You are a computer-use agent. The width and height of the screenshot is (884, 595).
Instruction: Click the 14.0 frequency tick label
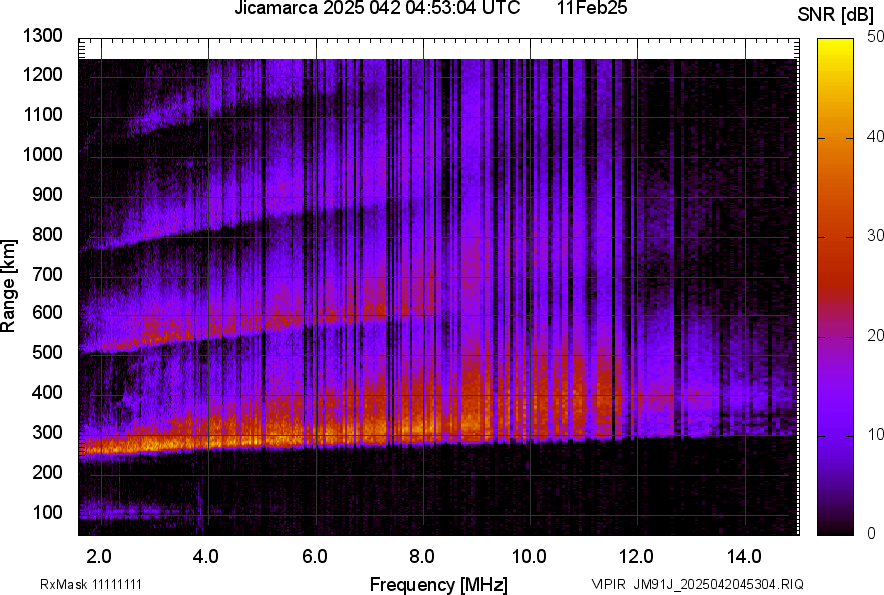[745, 556]
